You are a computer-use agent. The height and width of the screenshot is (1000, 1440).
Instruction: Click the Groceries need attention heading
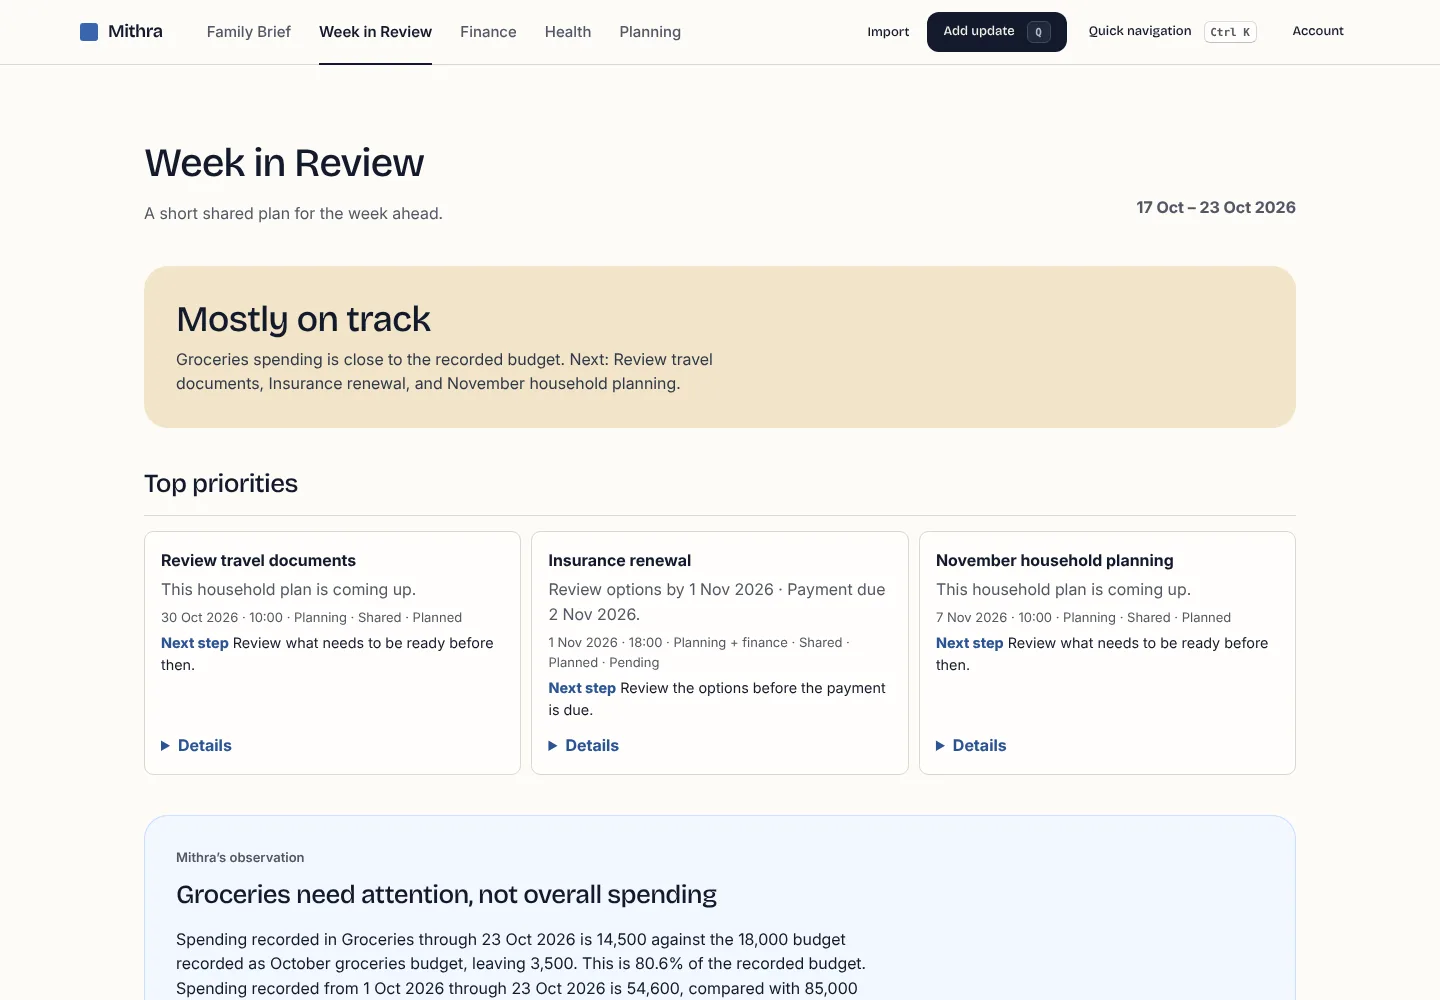coord(446,894)
